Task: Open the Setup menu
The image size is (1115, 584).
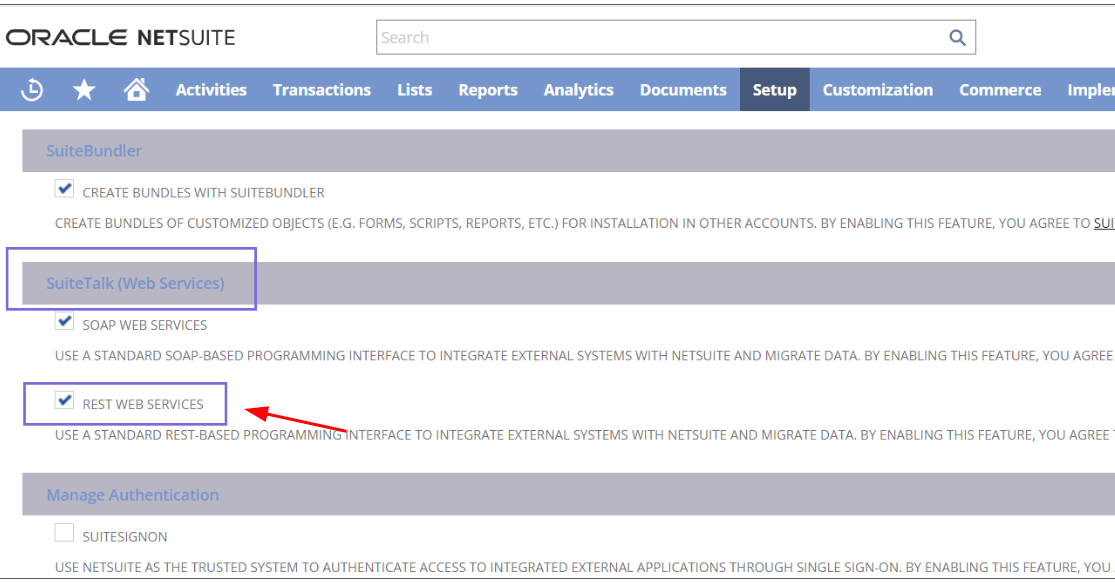Action: point(774,90)
